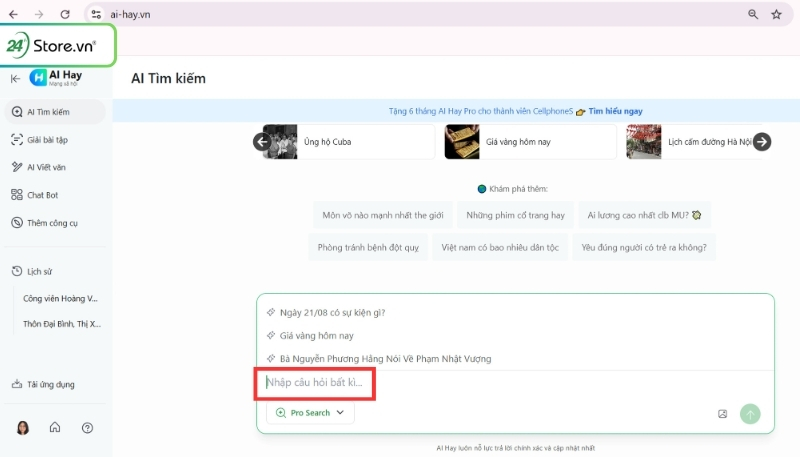Select suggestion Phòng tránh bệnh đột quỵ
The width and height of the screenshot is (800, 457).
(368, 247)
